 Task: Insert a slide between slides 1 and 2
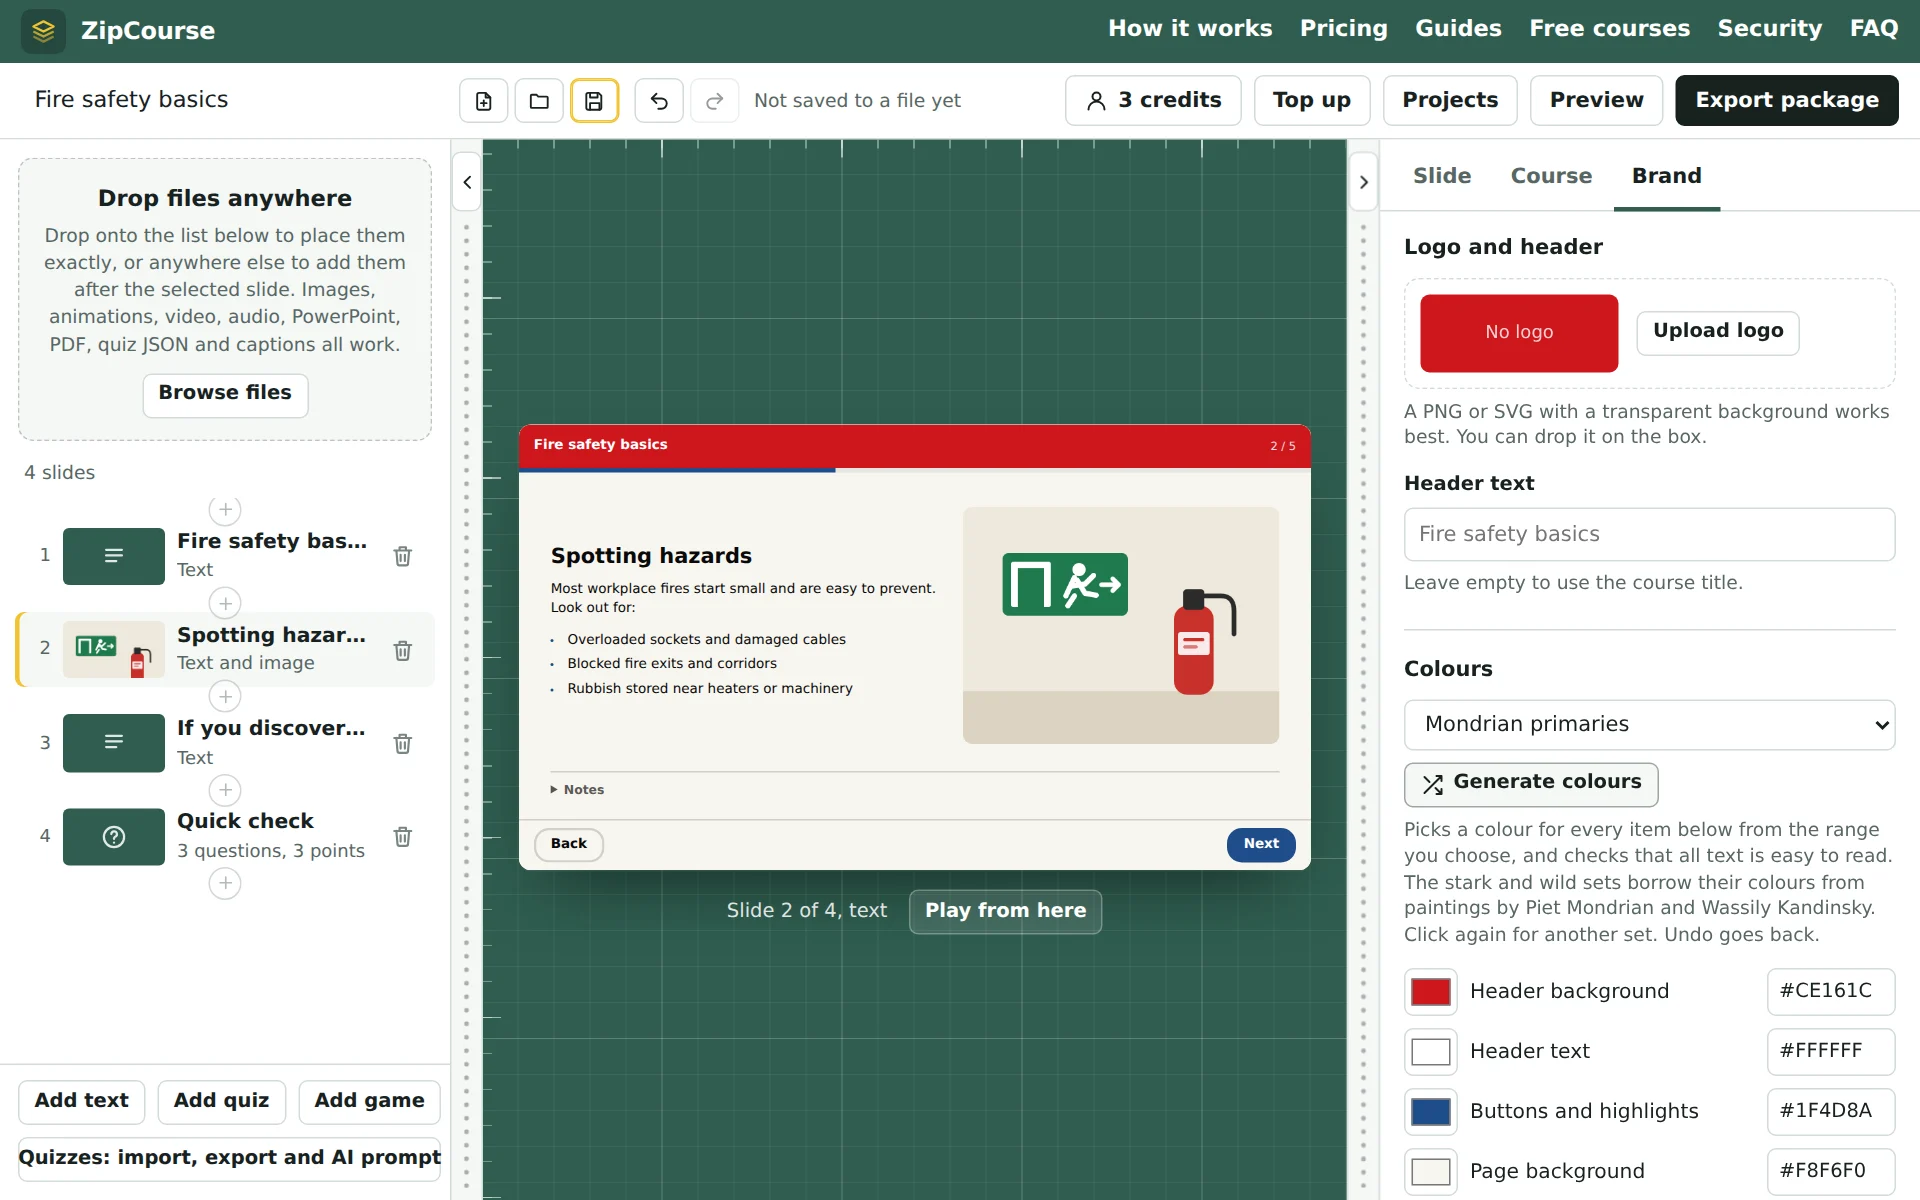click(x=225, y=604)
